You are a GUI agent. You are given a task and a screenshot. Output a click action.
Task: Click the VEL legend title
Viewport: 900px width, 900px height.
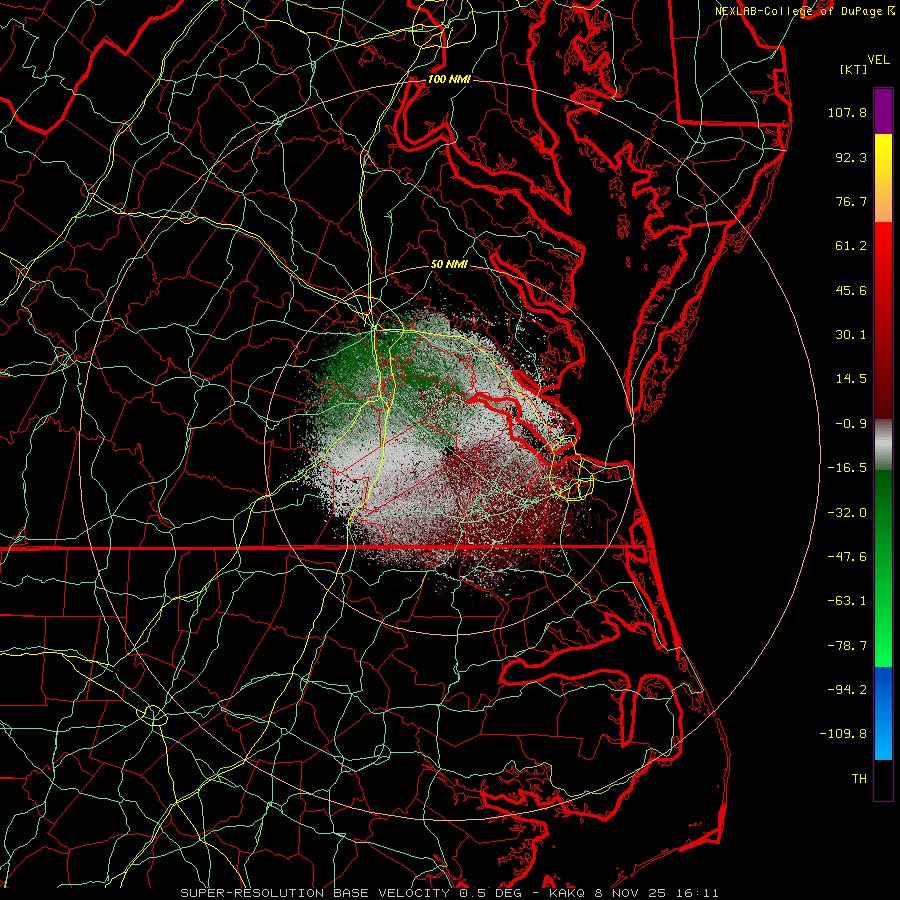[x=878, y=60]
